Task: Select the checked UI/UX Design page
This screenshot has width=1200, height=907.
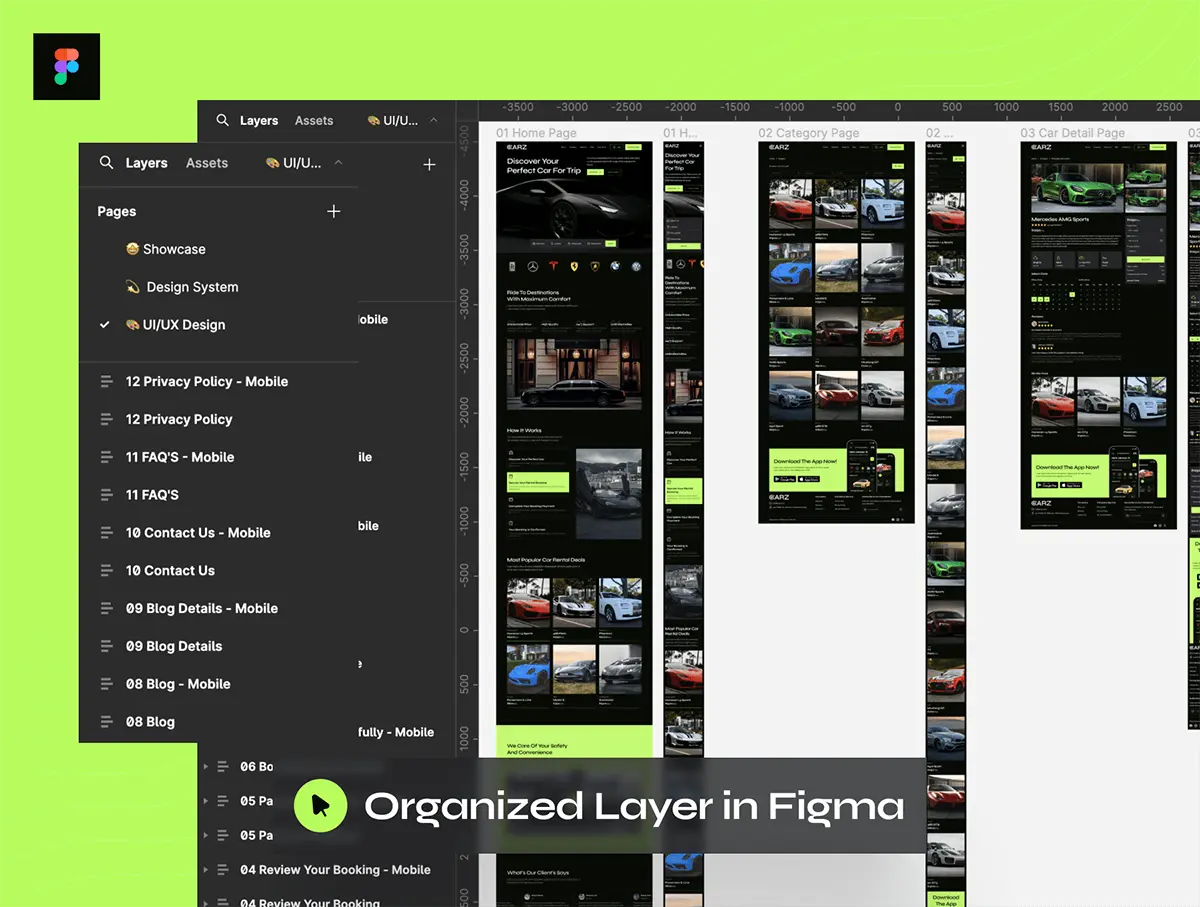Action: (x=184, y=325)
